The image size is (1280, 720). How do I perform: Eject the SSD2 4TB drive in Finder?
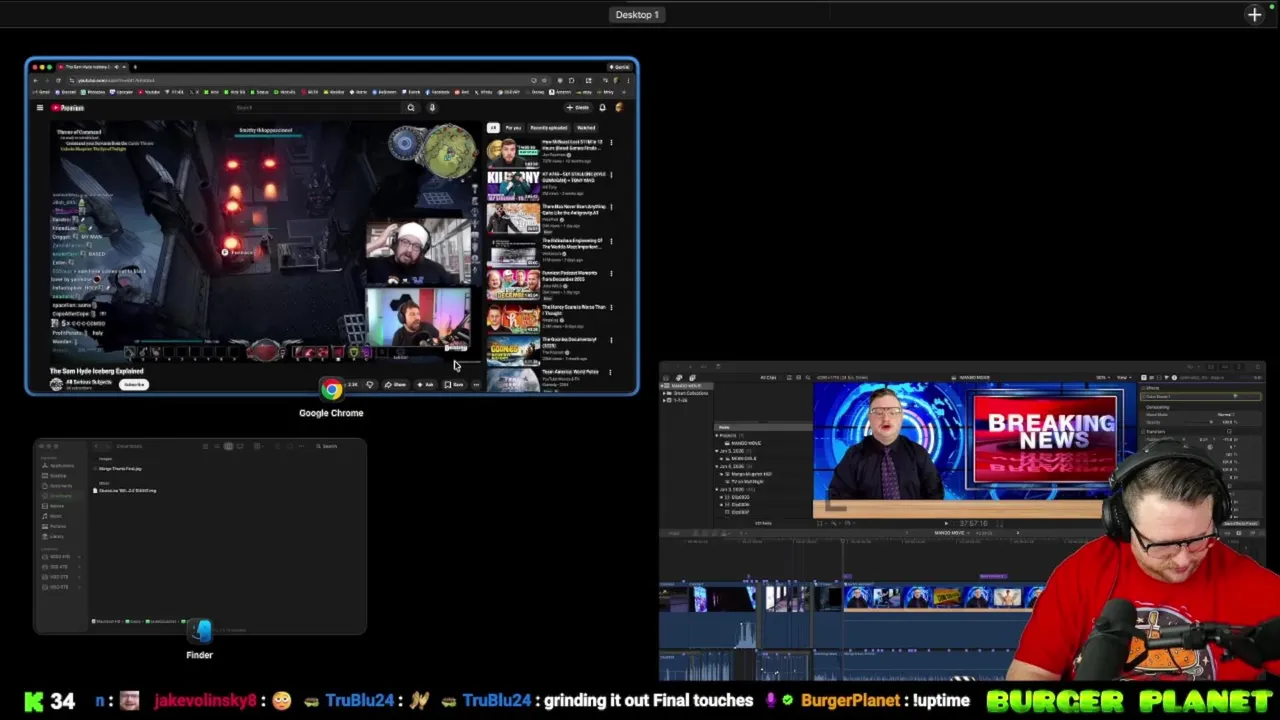point(79,557)
